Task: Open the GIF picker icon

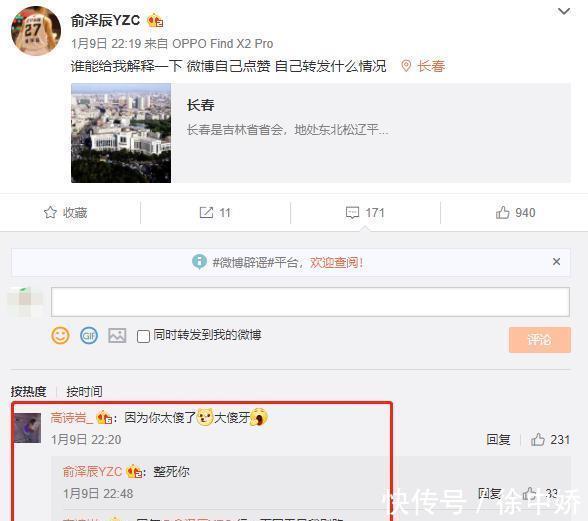Action: pos(89,335)
